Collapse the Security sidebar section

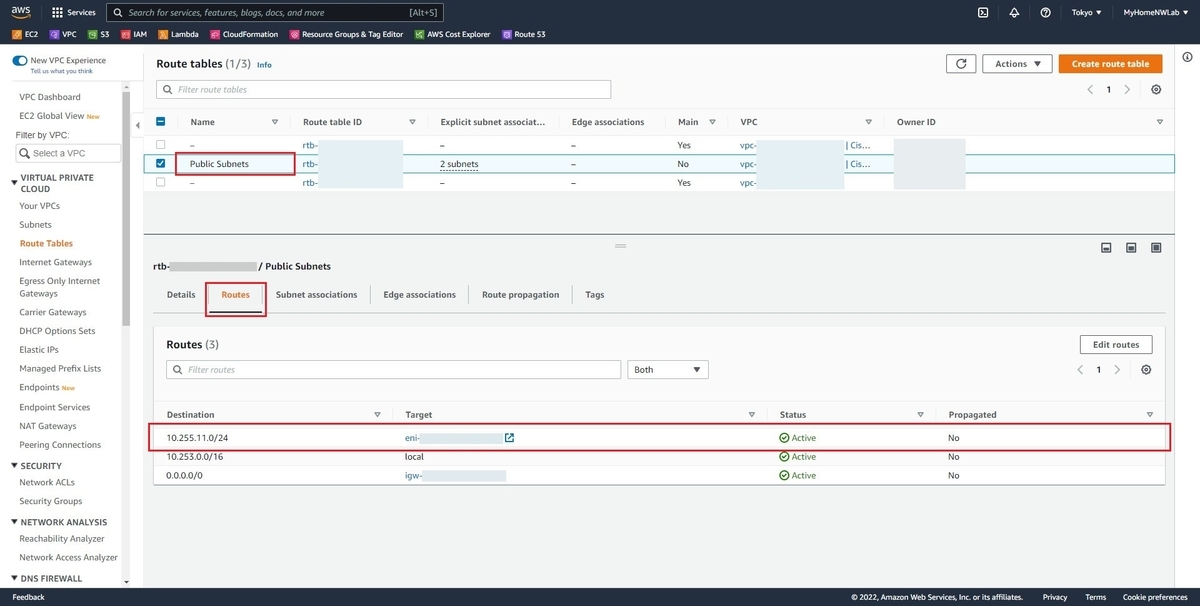[14, 466]
